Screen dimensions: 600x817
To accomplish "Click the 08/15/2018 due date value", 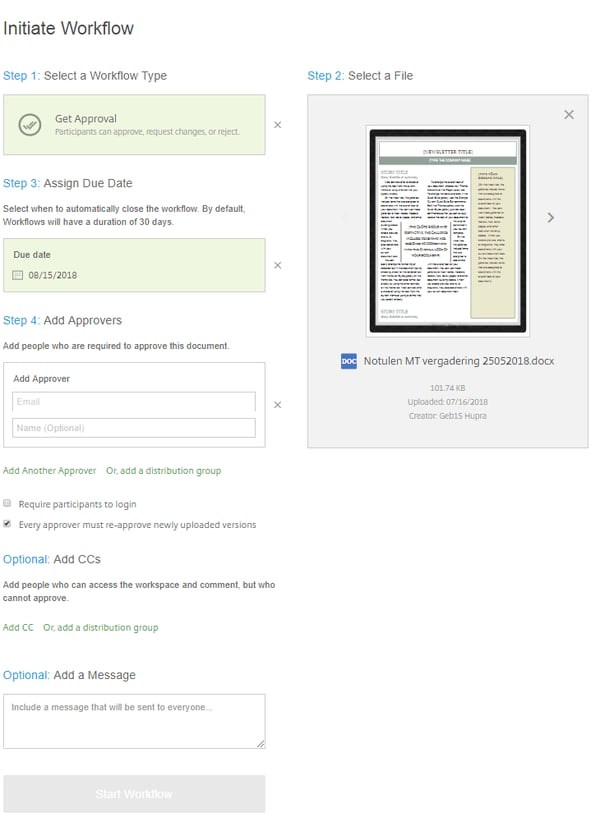I will pos(53,275).
